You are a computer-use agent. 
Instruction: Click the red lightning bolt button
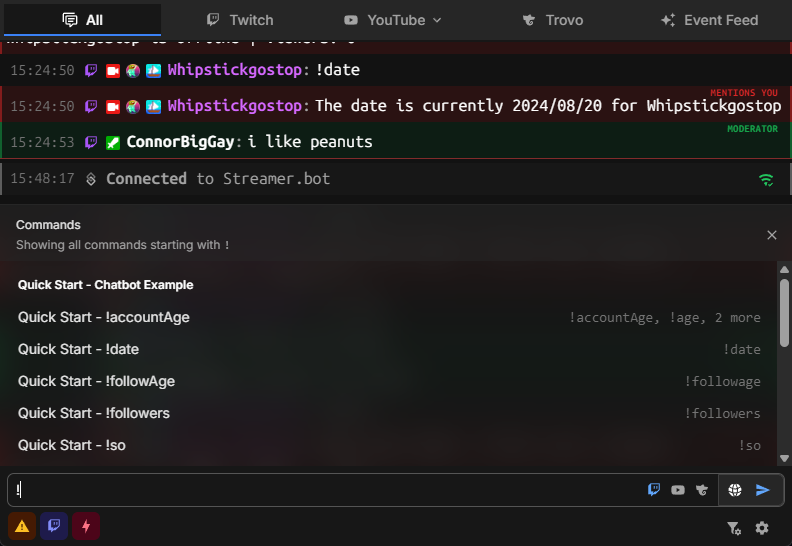pyautogui.click(x=86, y=526)
